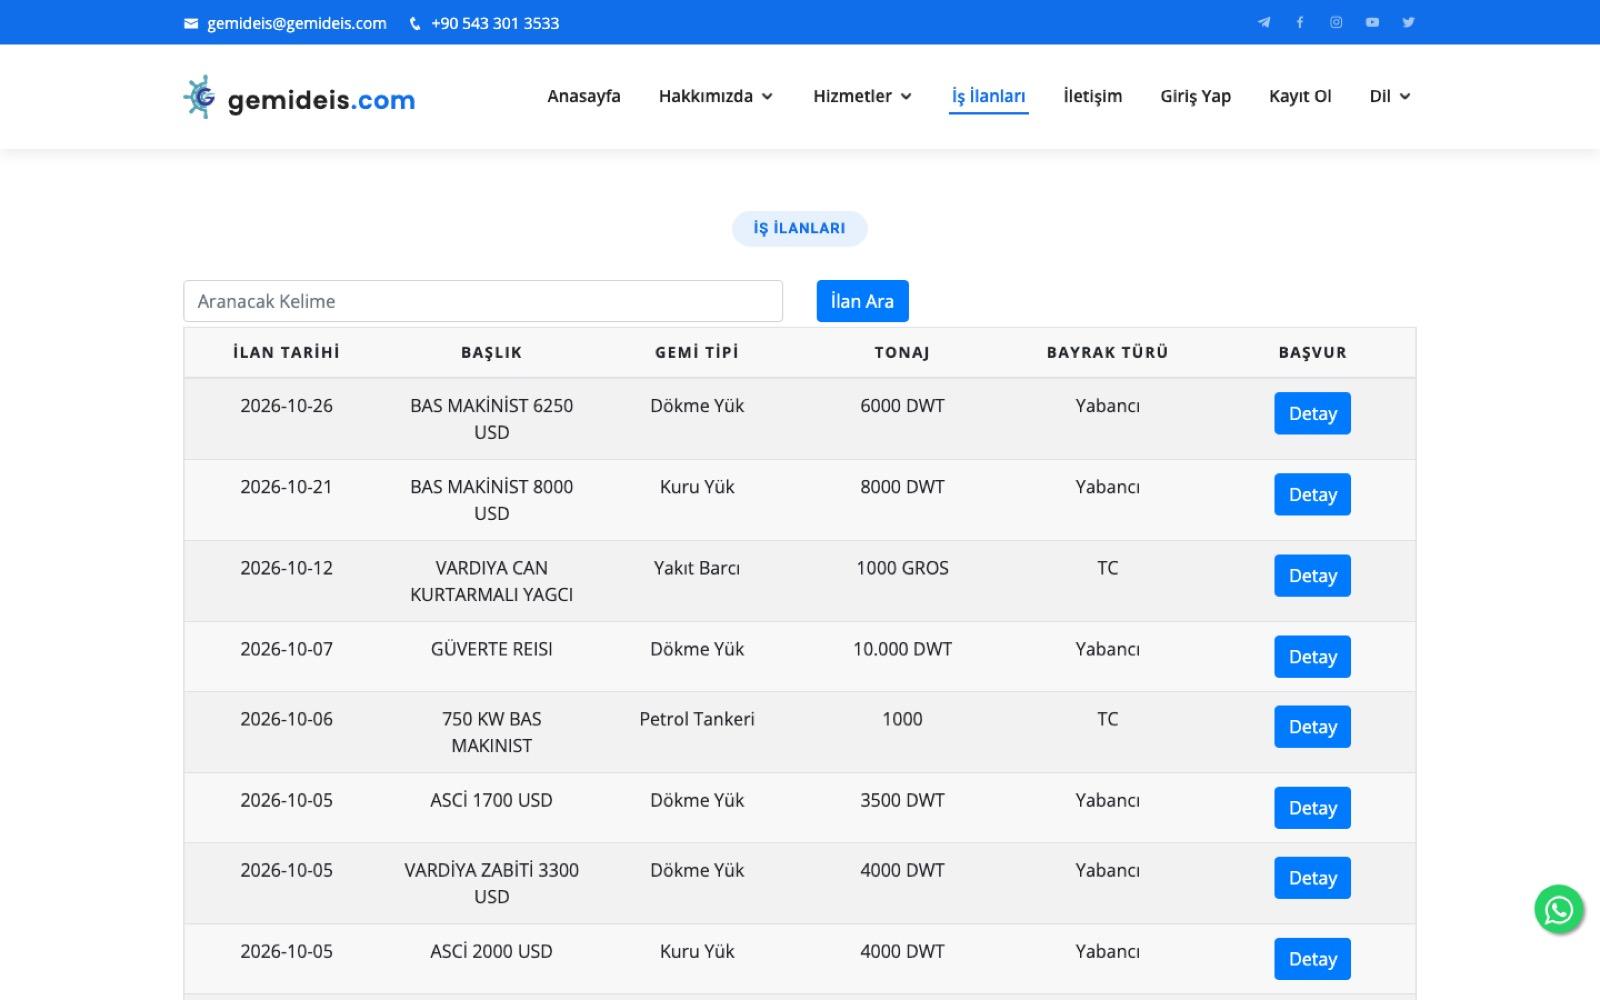
Task: Open Detay for 750 KW BAS MAKINIST
Action: tap(1312, 726)
